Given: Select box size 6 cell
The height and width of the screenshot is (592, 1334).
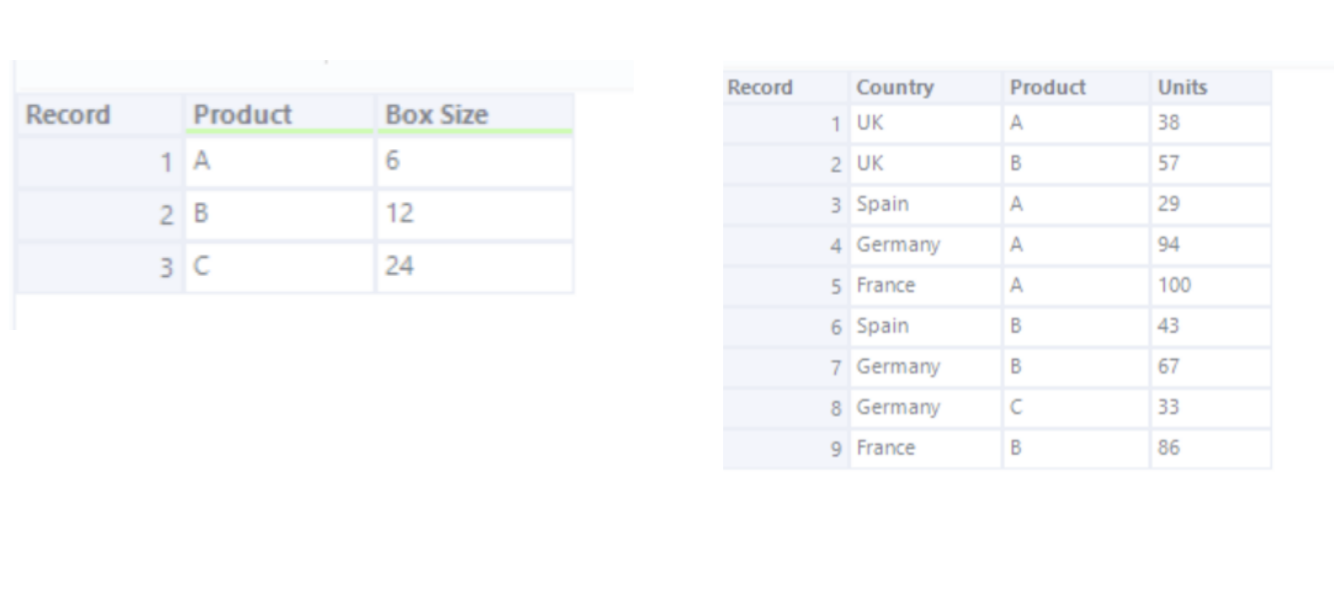Looking at the screenshot, I should point(475,161).
